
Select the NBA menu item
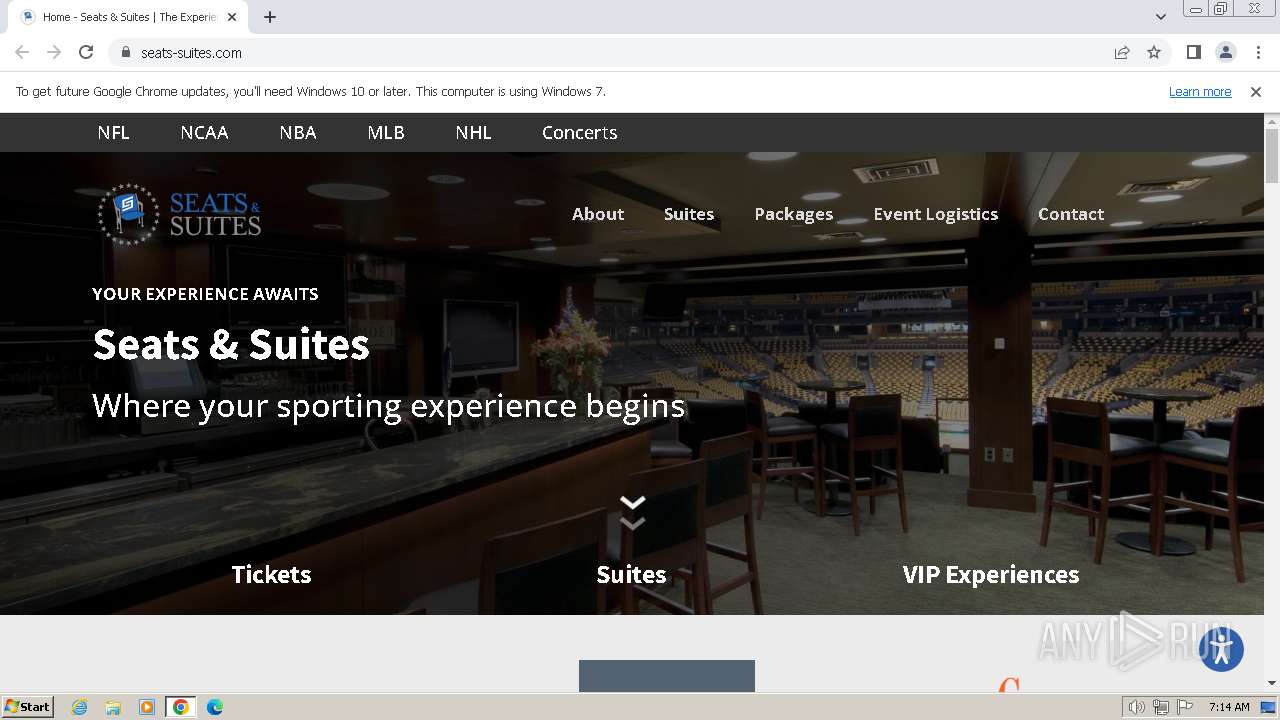pyautogui.click(x=298, y=132)
